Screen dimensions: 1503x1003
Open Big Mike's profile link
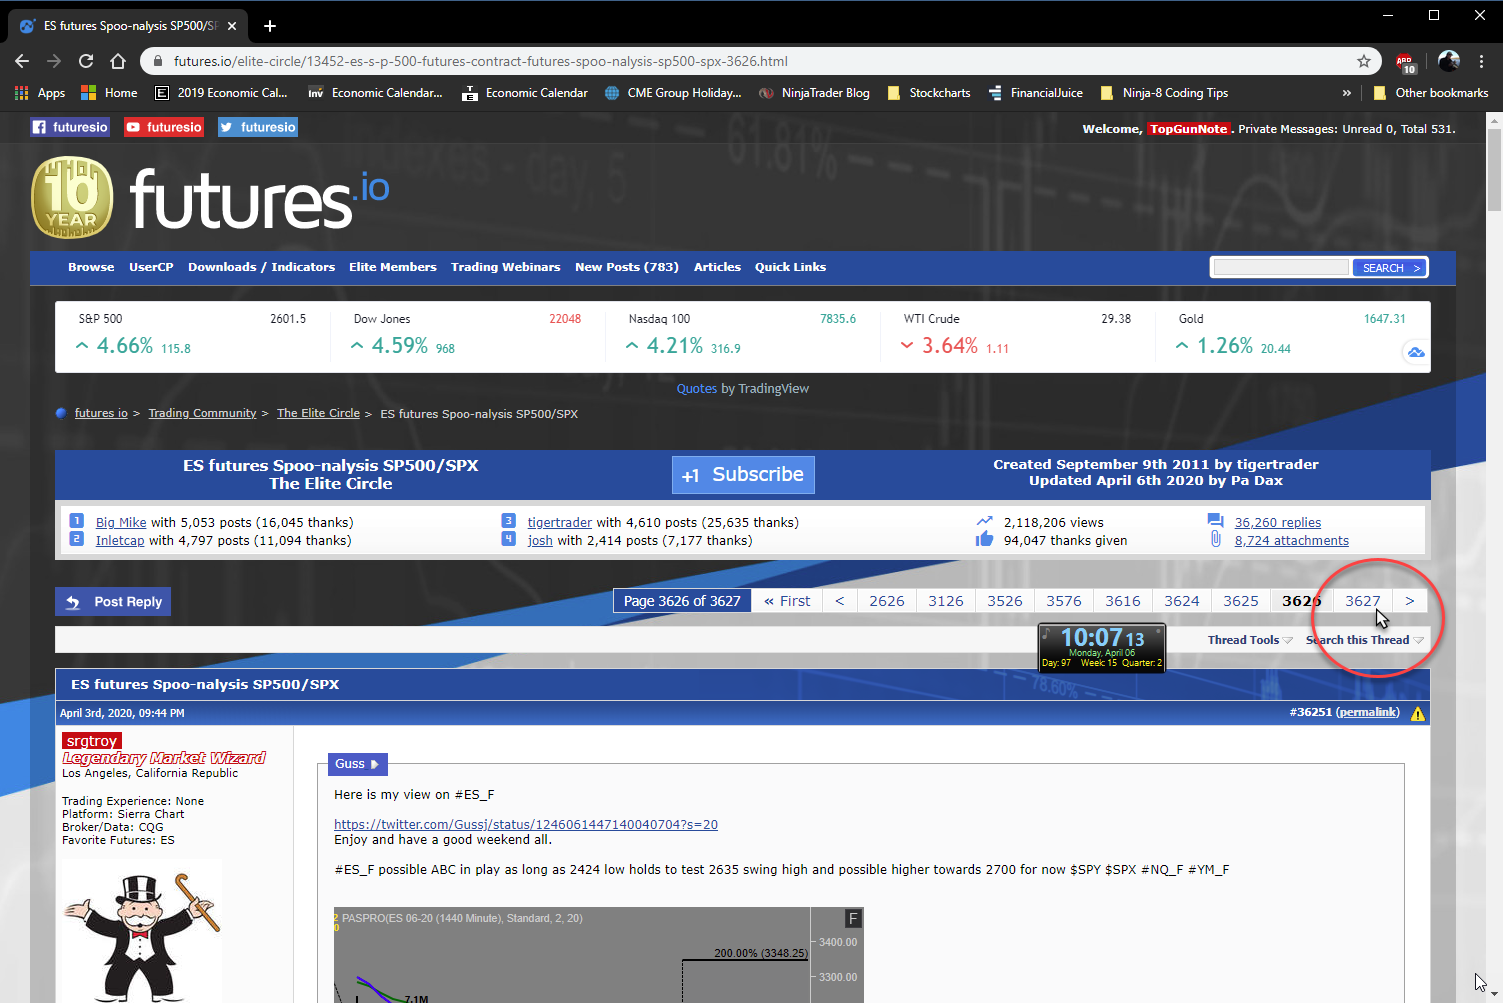[121, 523]
